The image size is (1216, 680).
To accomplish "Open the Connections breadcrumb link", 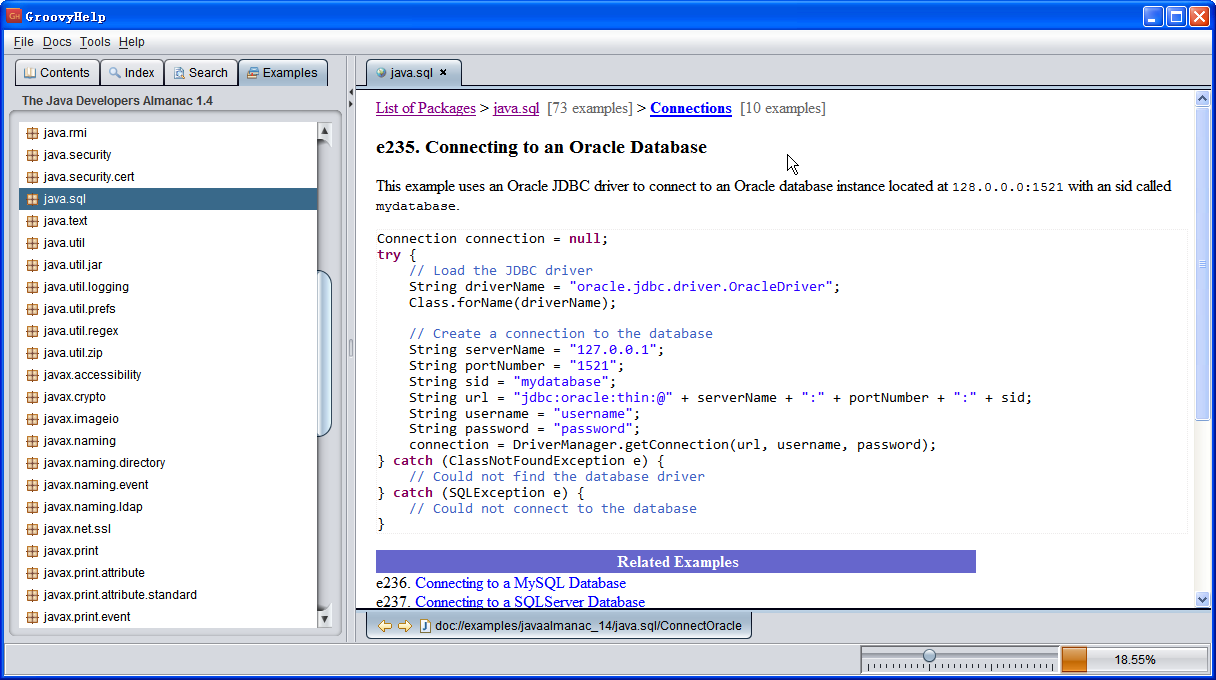I will (691, 108).
